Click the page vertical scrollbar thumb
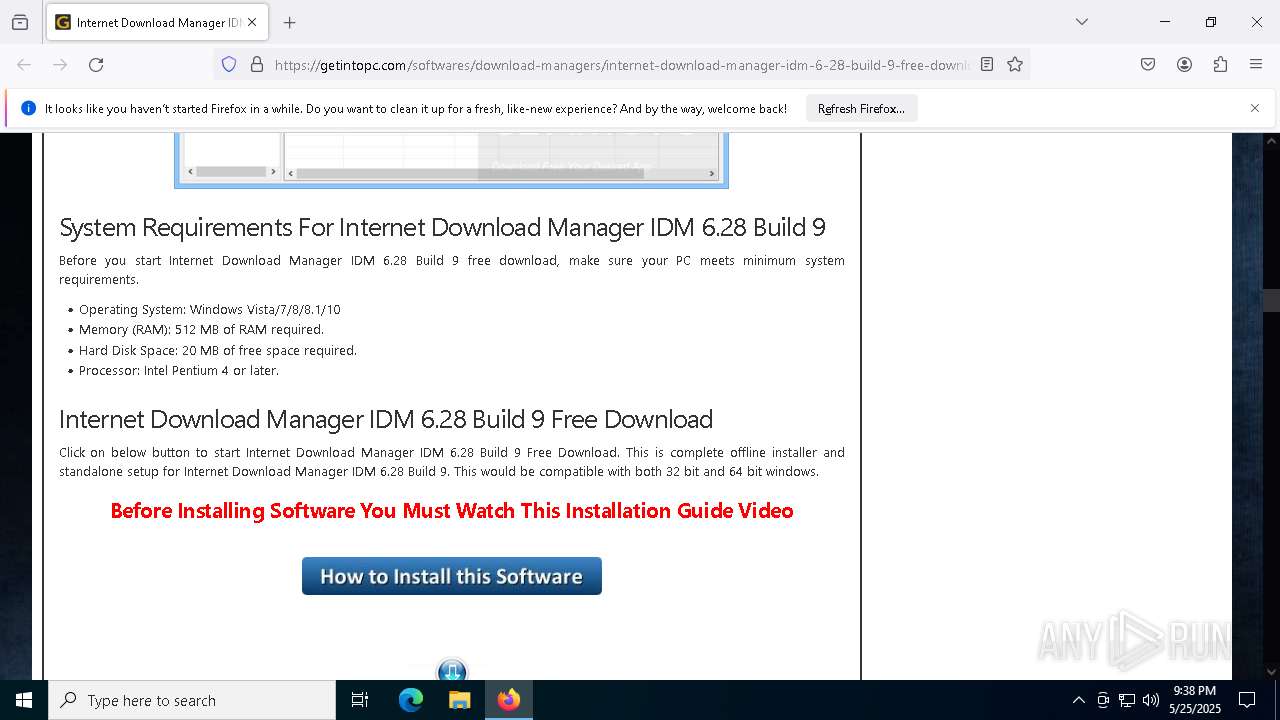The height and width of the screenshot is (720, 1280). (x=1271, y=300)
